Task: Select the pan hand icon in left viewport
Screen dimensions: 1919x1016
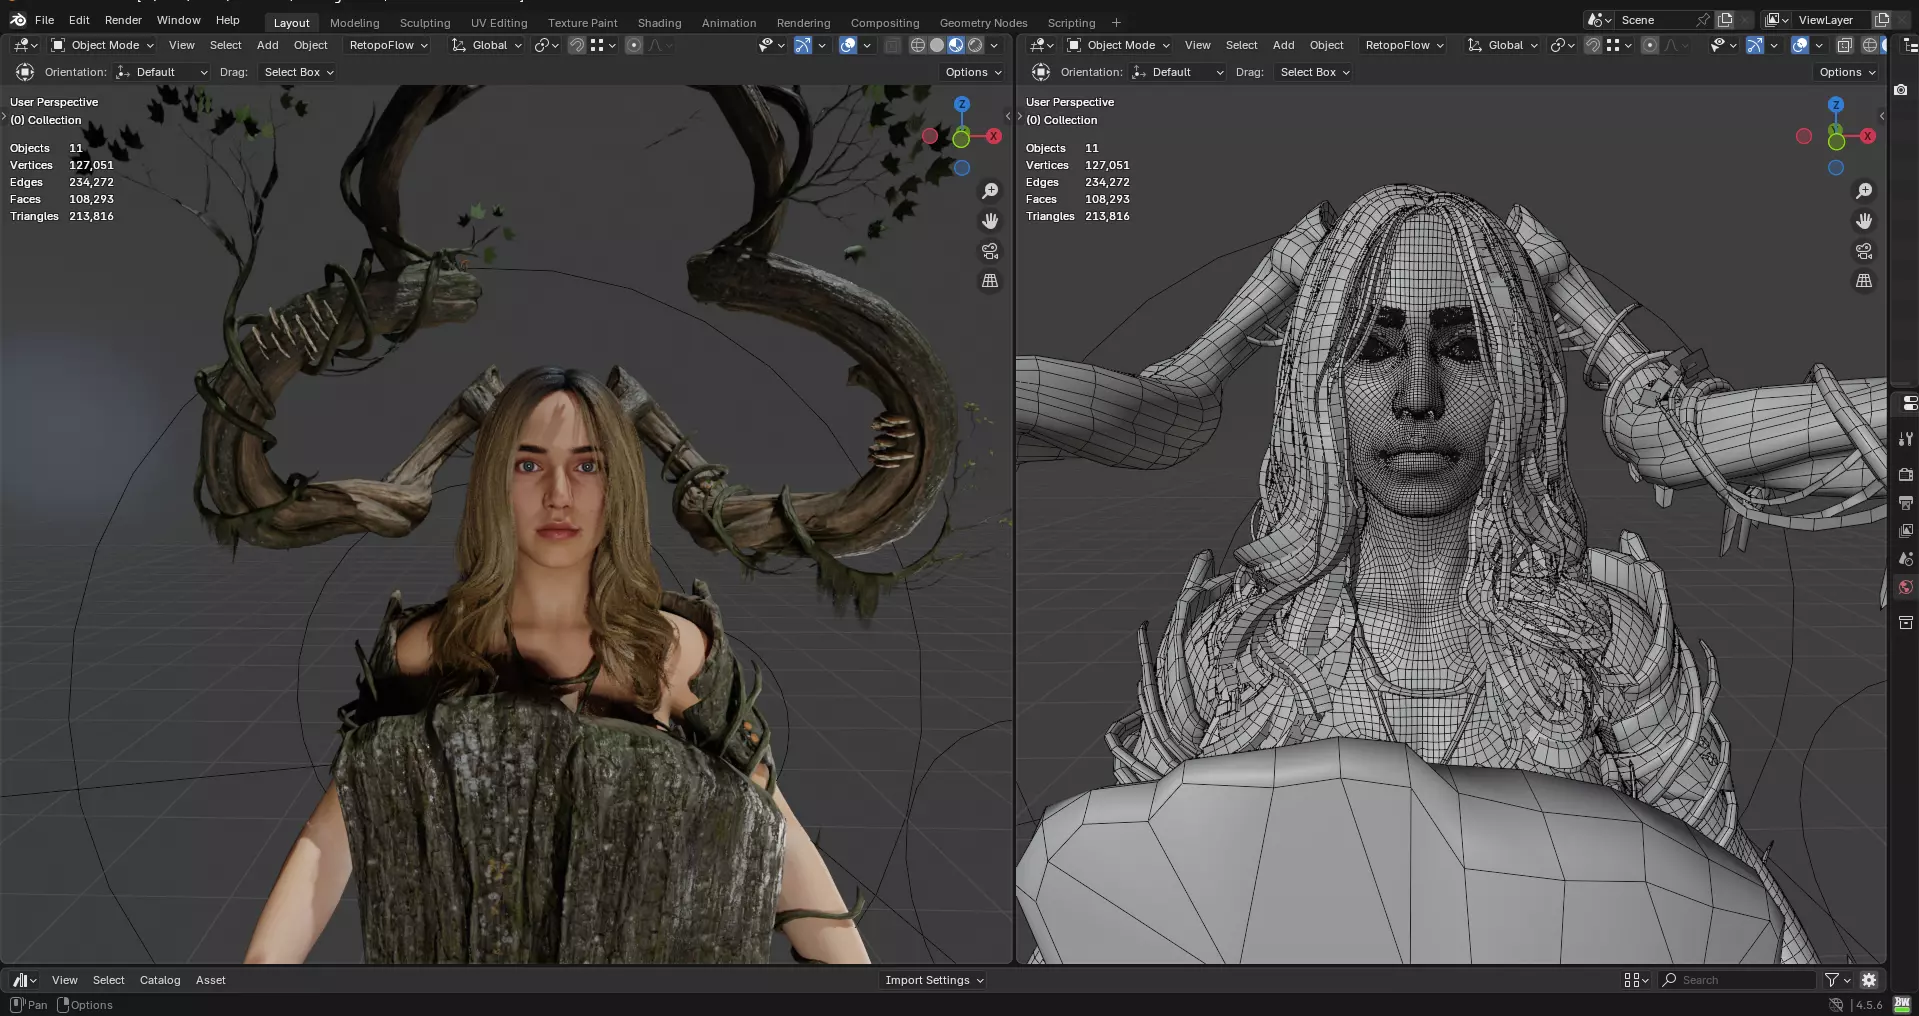Action: click(990, 221)
